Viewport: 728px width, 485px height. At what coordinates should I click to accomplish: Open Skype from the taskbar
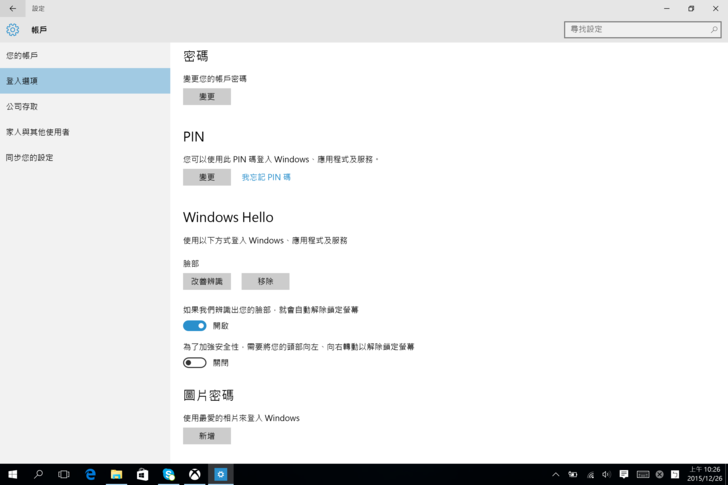[169, 474]
